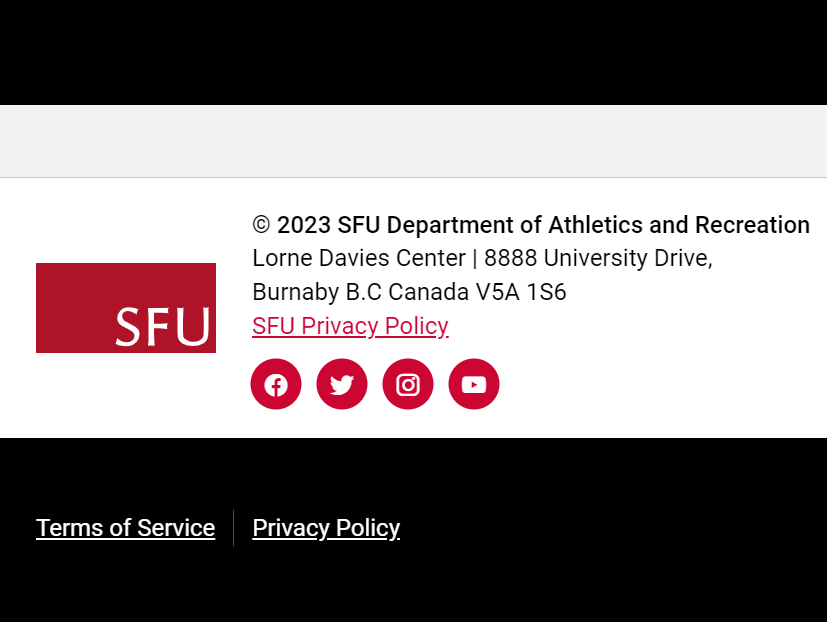This screenshot has width=827, height=622.
Task: Click the play-button YouTube icon
Action: pos(474,384)
